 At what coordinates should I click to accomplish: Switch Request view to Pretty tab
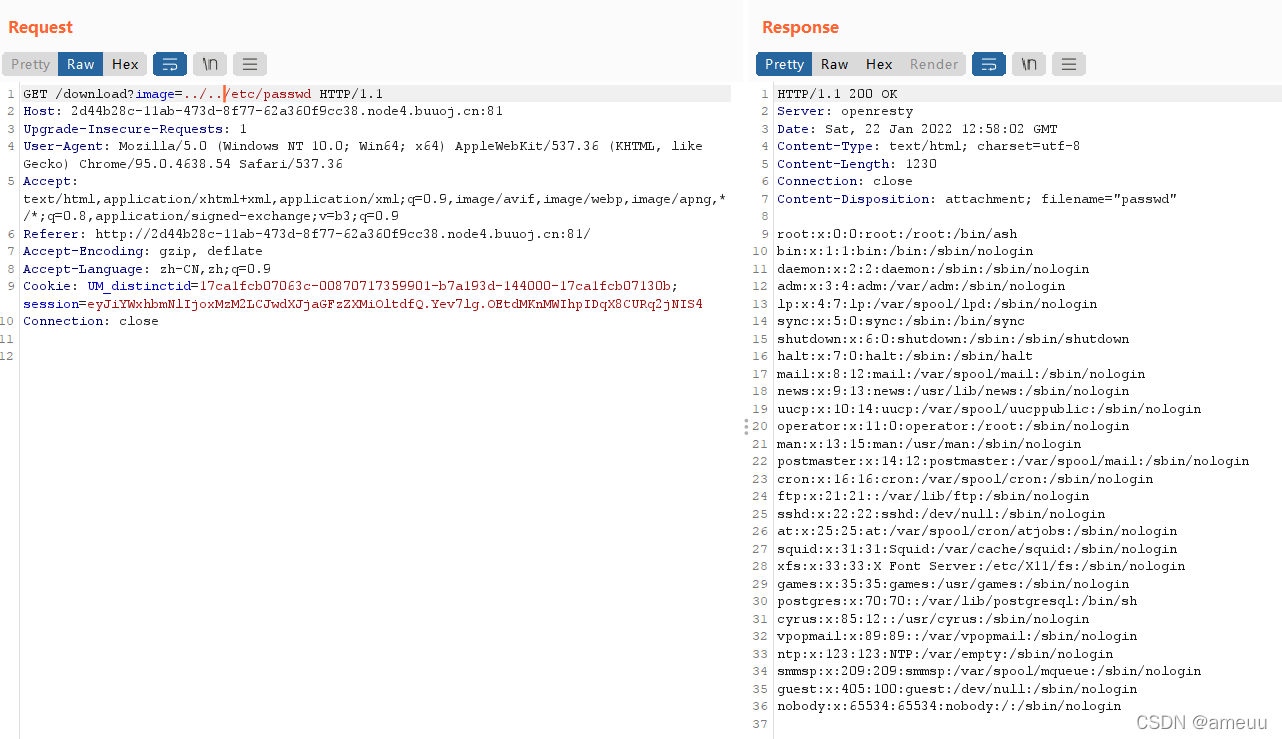click(x=30, y=64)
